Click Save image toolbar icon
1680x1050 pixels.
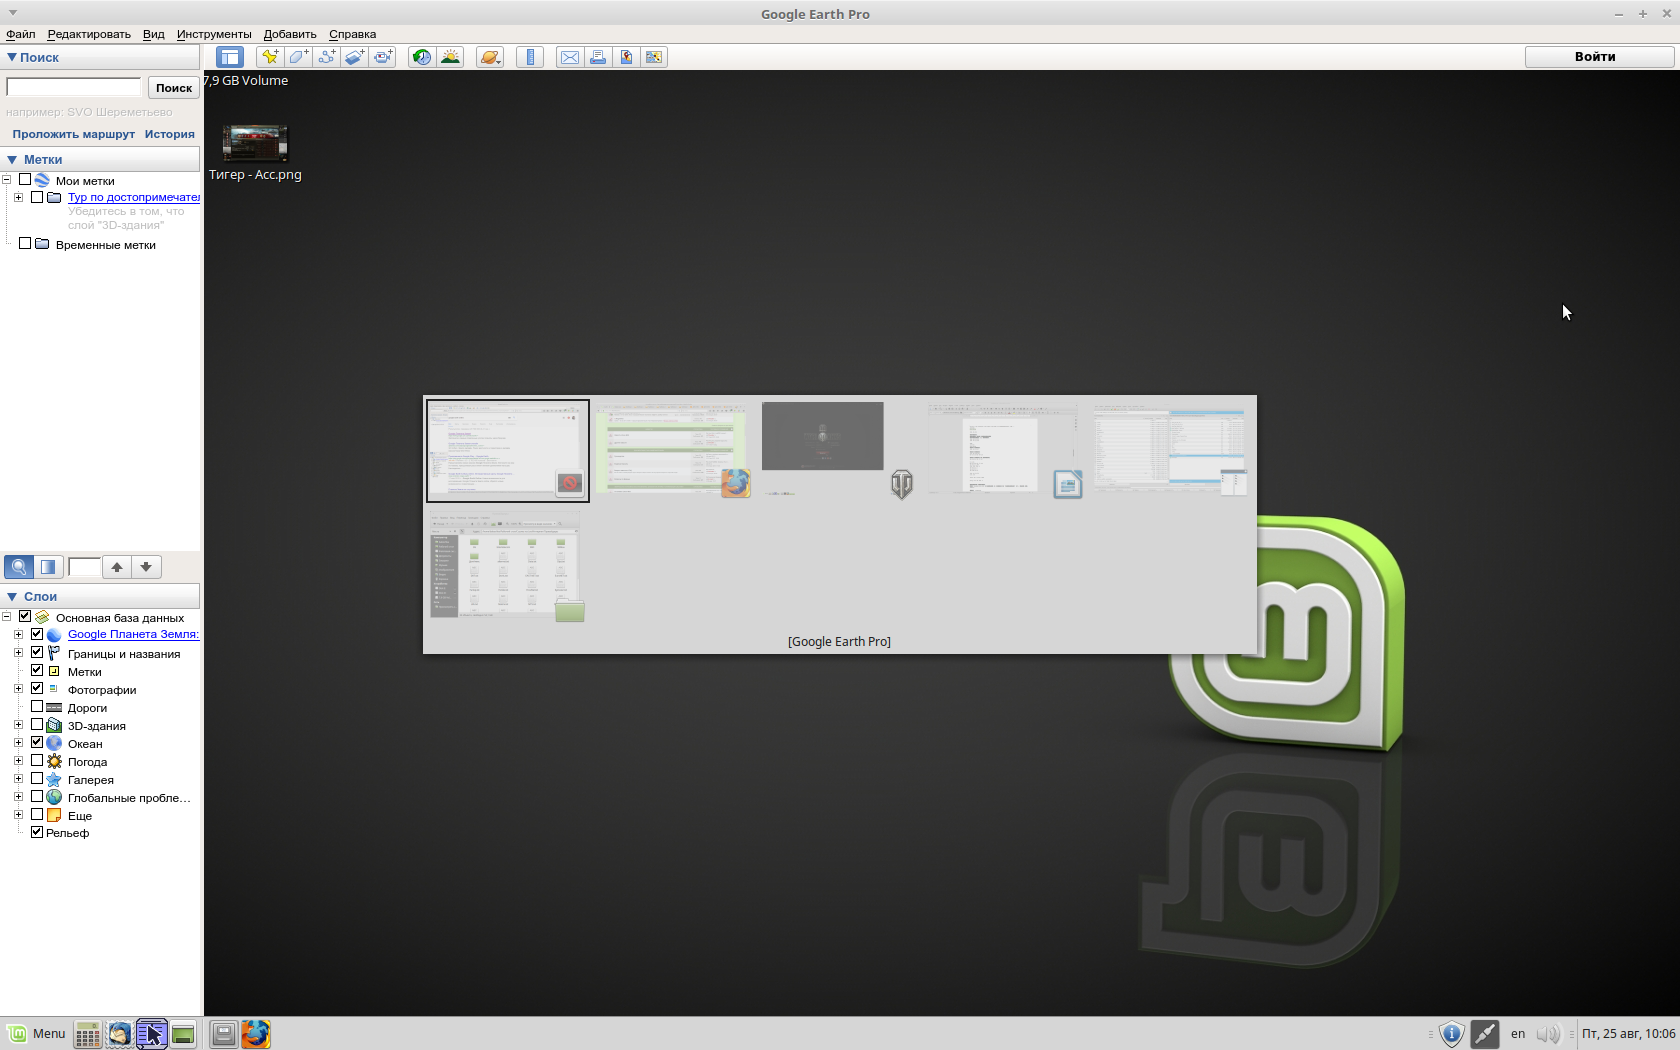[626, 57]
